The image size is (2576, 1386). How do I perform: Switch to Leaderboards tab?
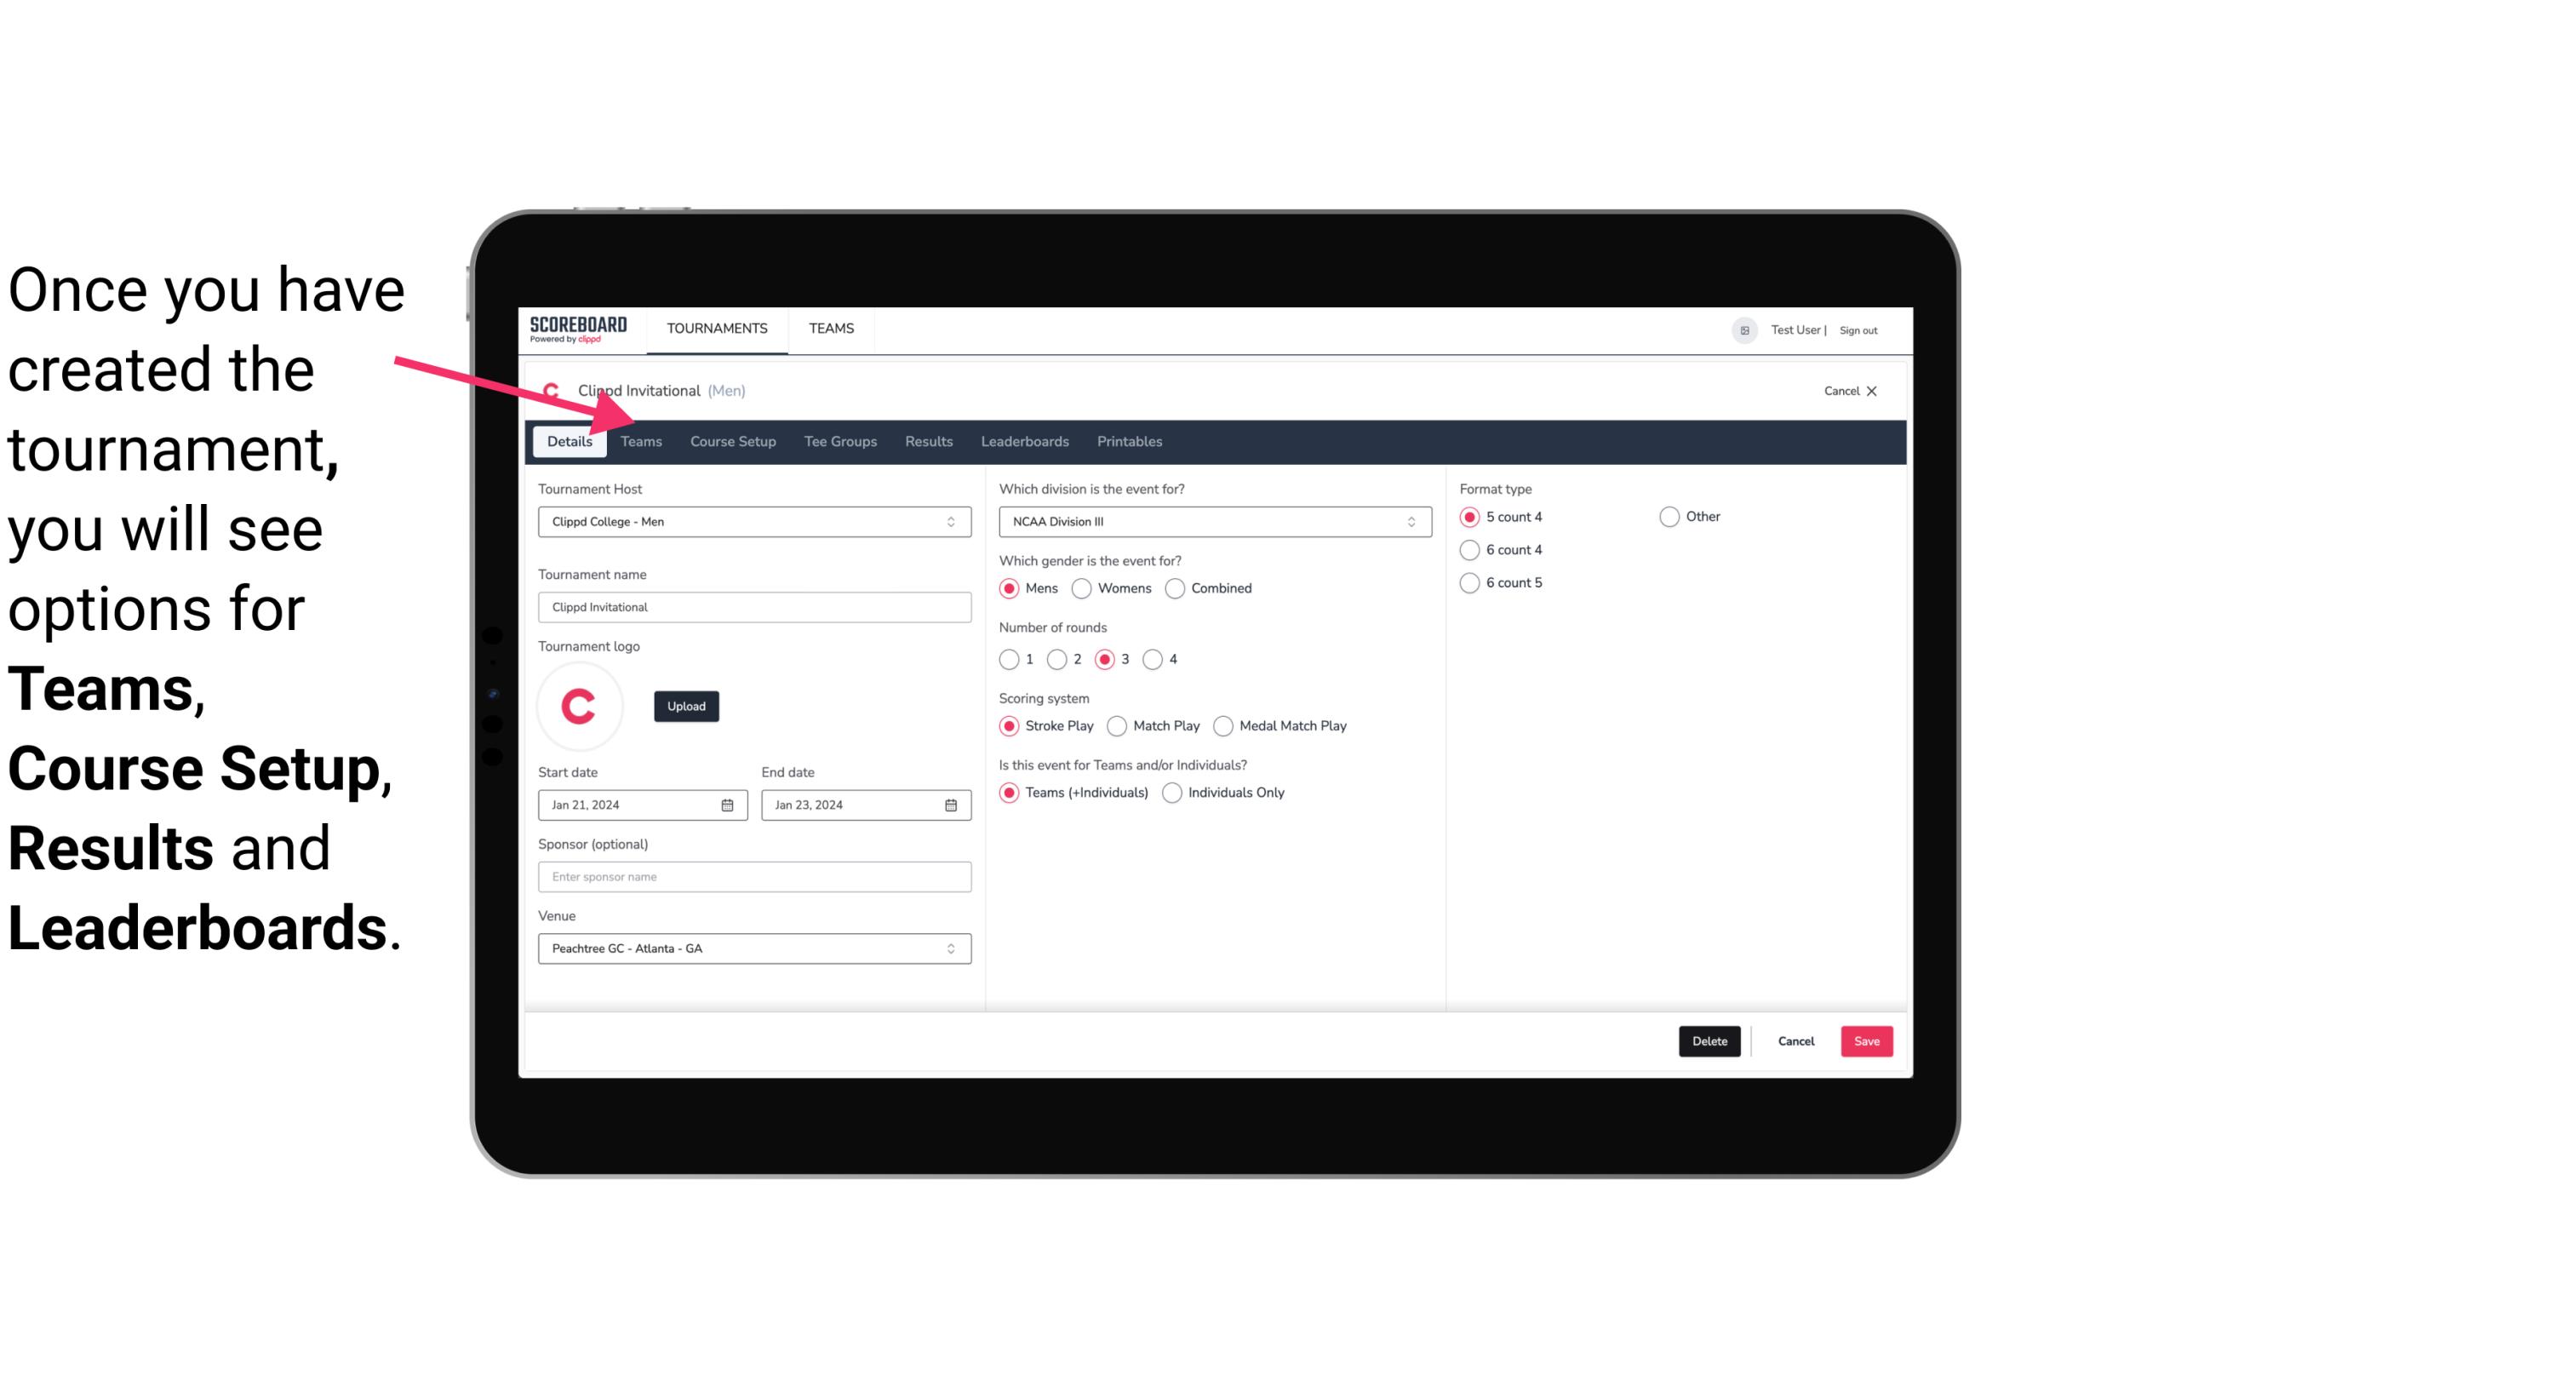coord(1023,440)
